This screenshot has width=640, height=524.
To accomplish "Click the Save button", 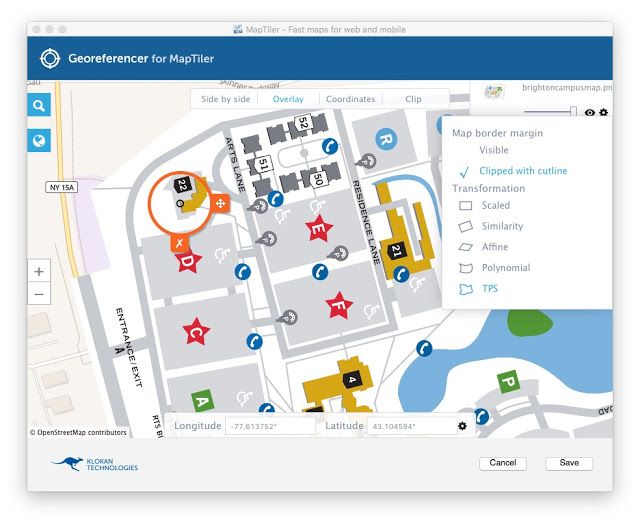I will 569,463.
